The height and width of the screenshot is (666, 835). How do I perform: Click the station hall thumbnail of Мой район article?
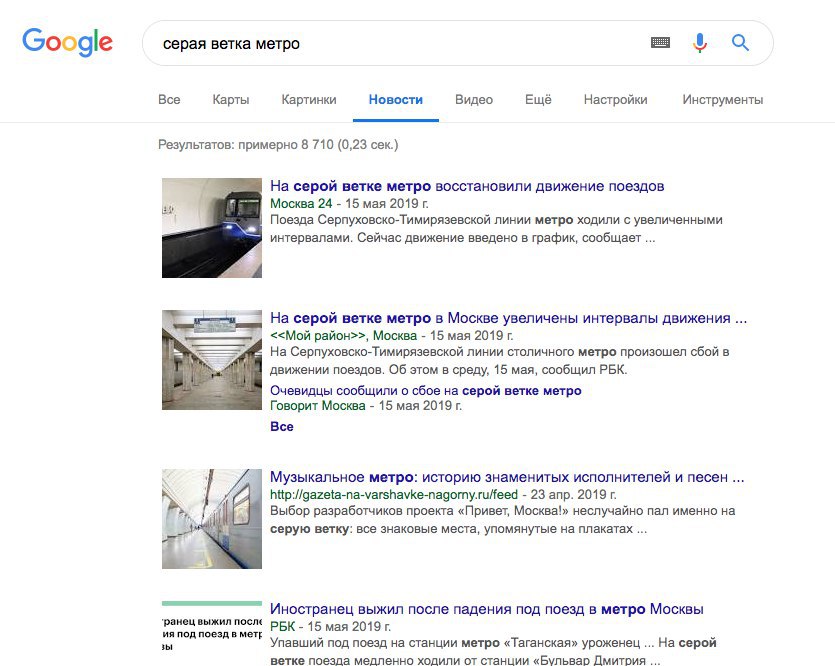click(x=212, y=360)
